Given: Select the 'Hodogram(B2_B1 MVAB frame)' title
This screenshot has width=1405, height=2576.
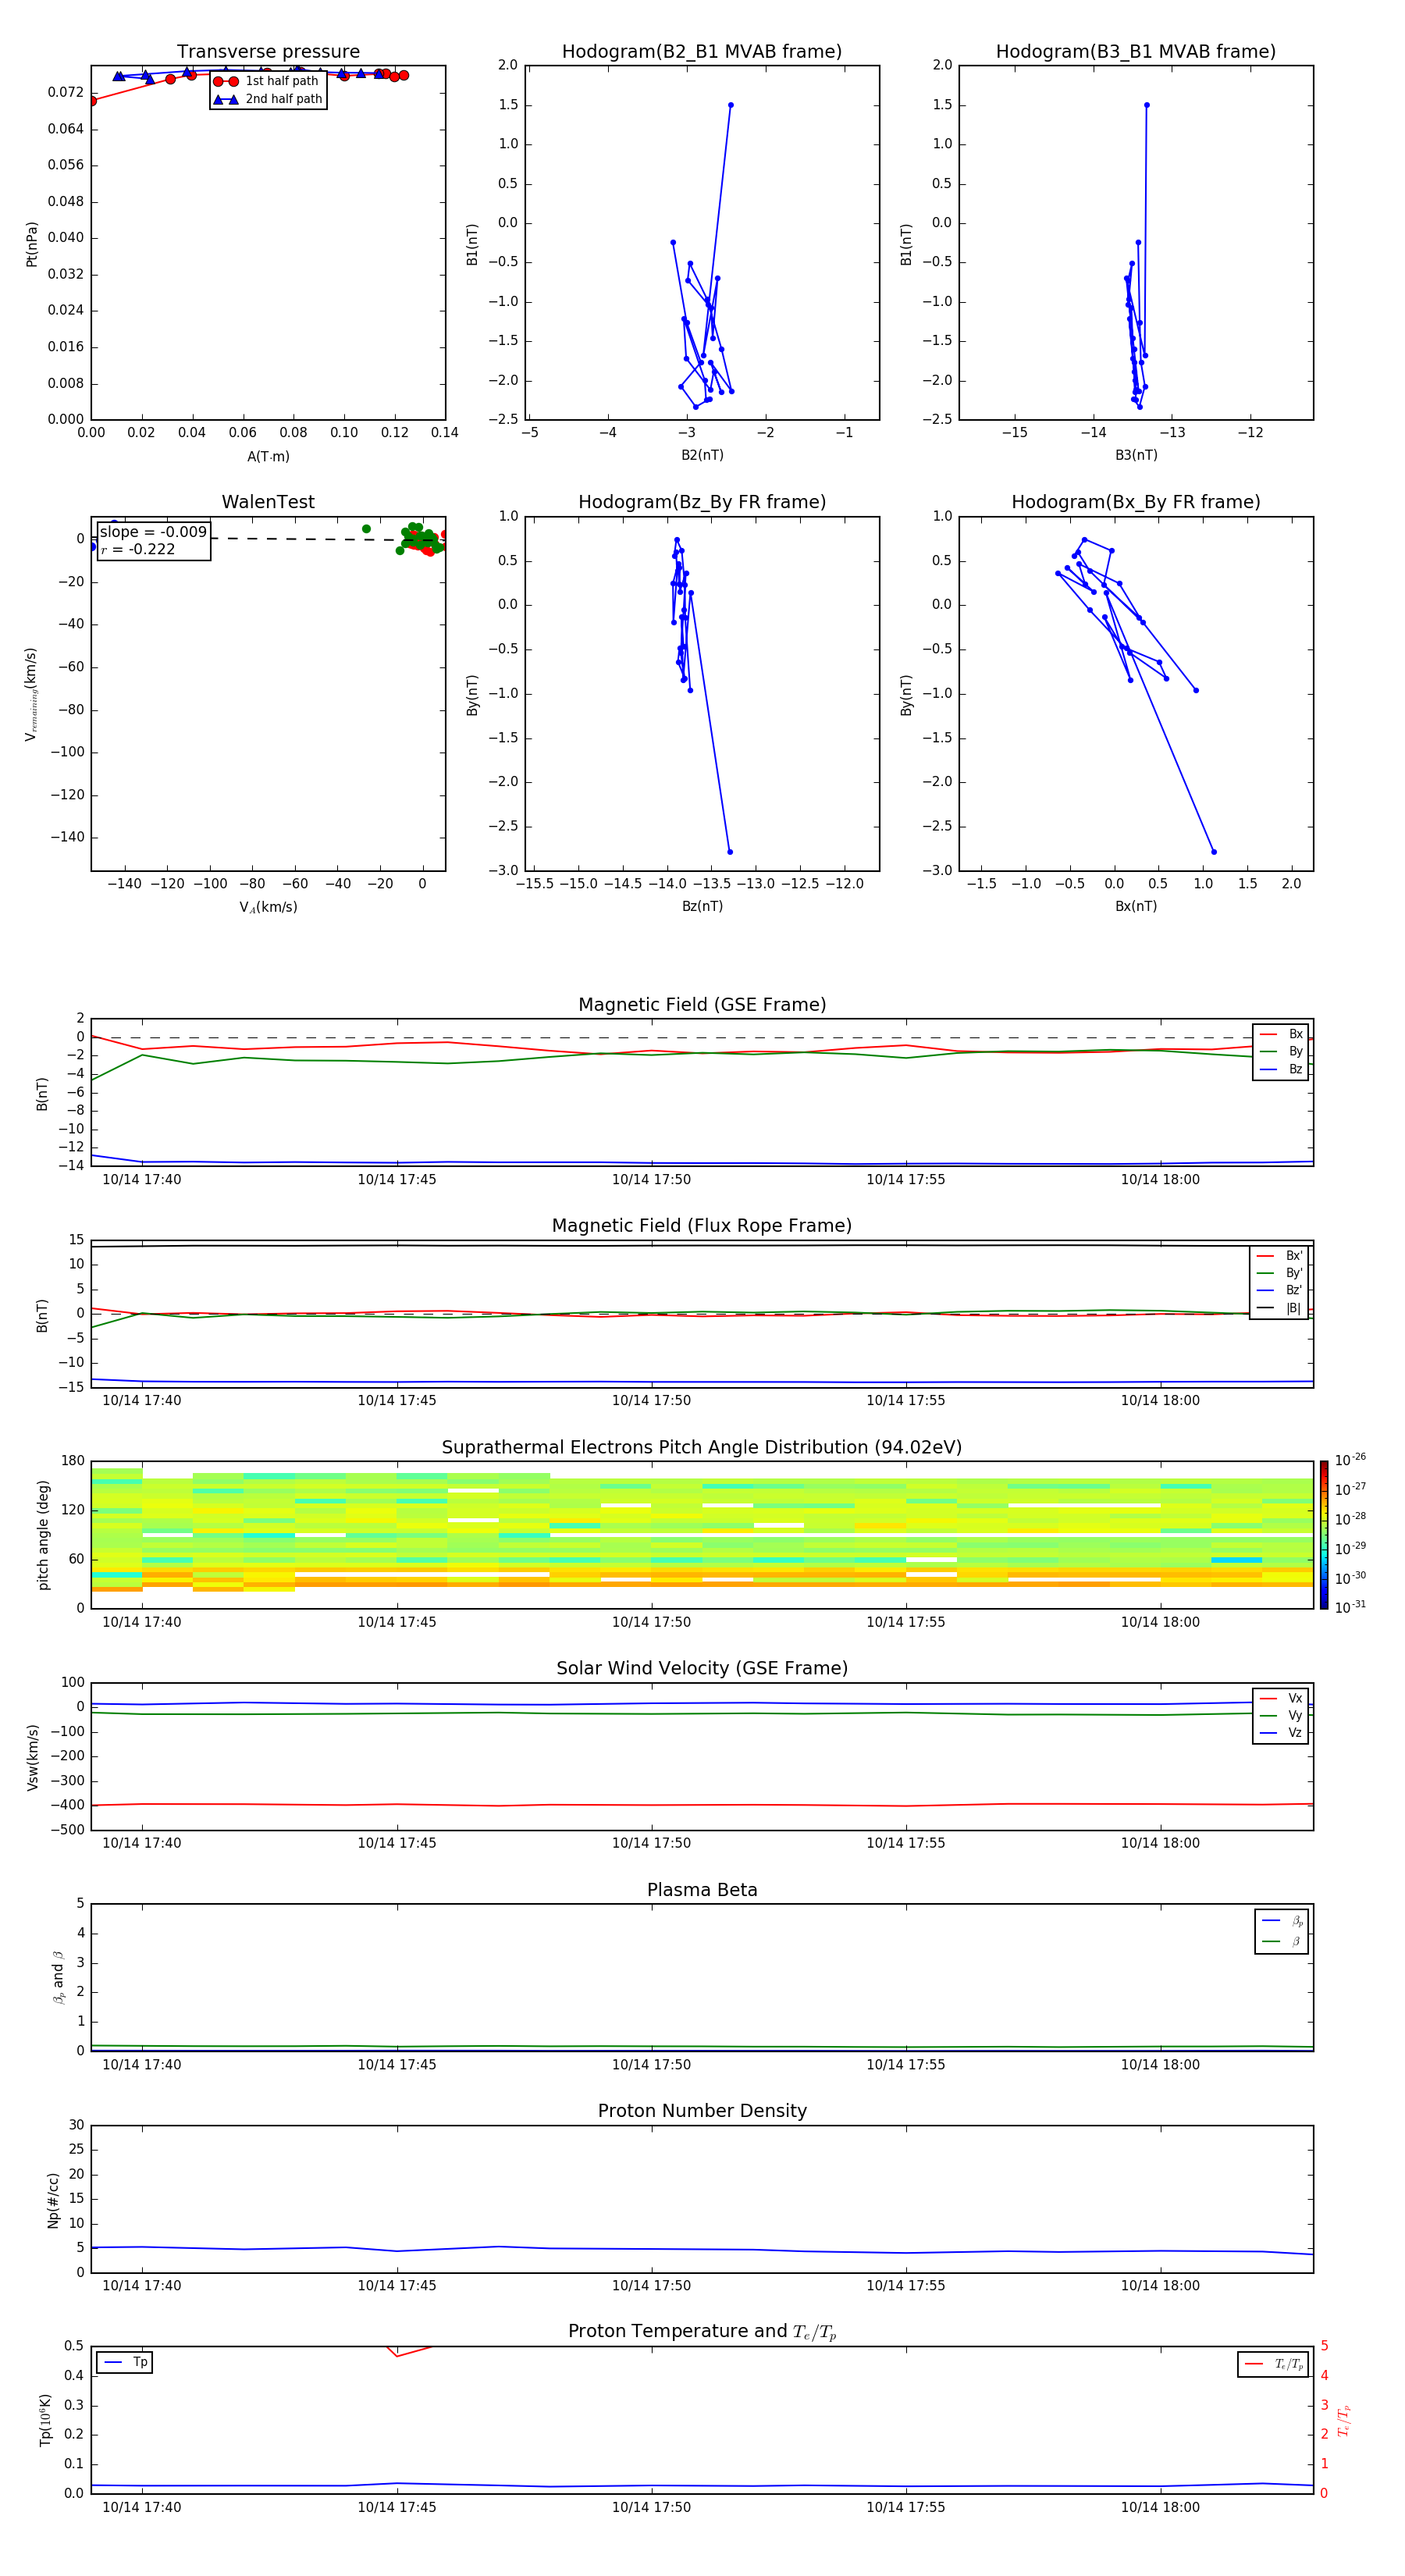Looking at the screenshot, I should 702,52.
